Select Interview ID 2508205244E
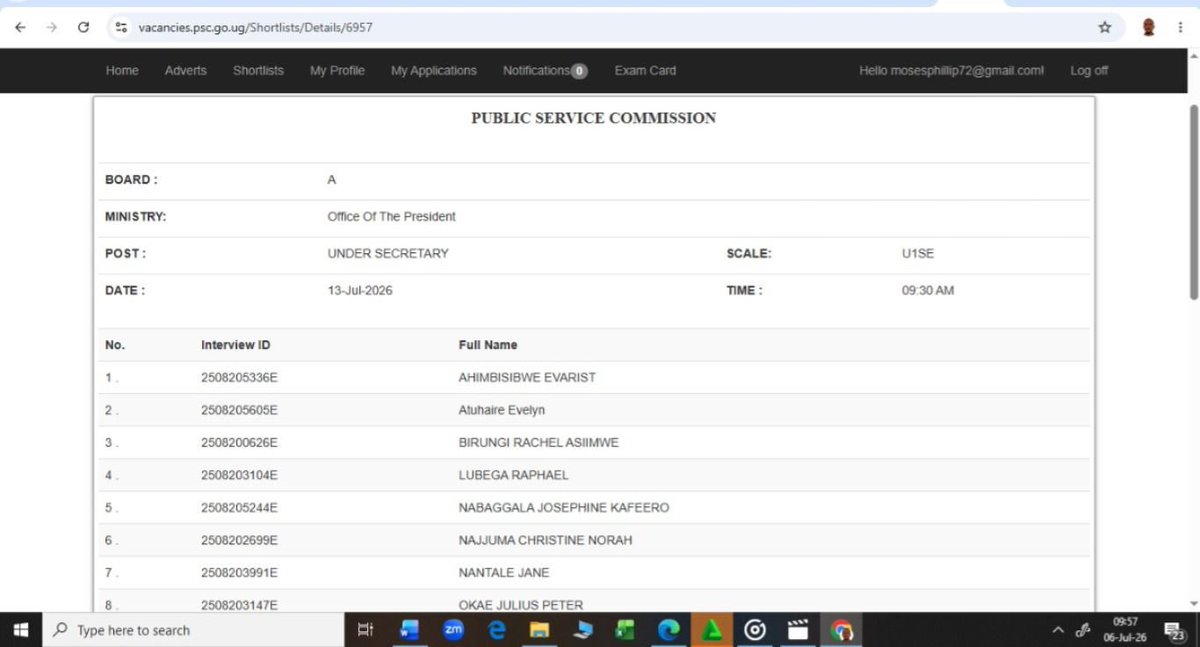The width and height of the screenshot is (1200, 647). point(239,508)
